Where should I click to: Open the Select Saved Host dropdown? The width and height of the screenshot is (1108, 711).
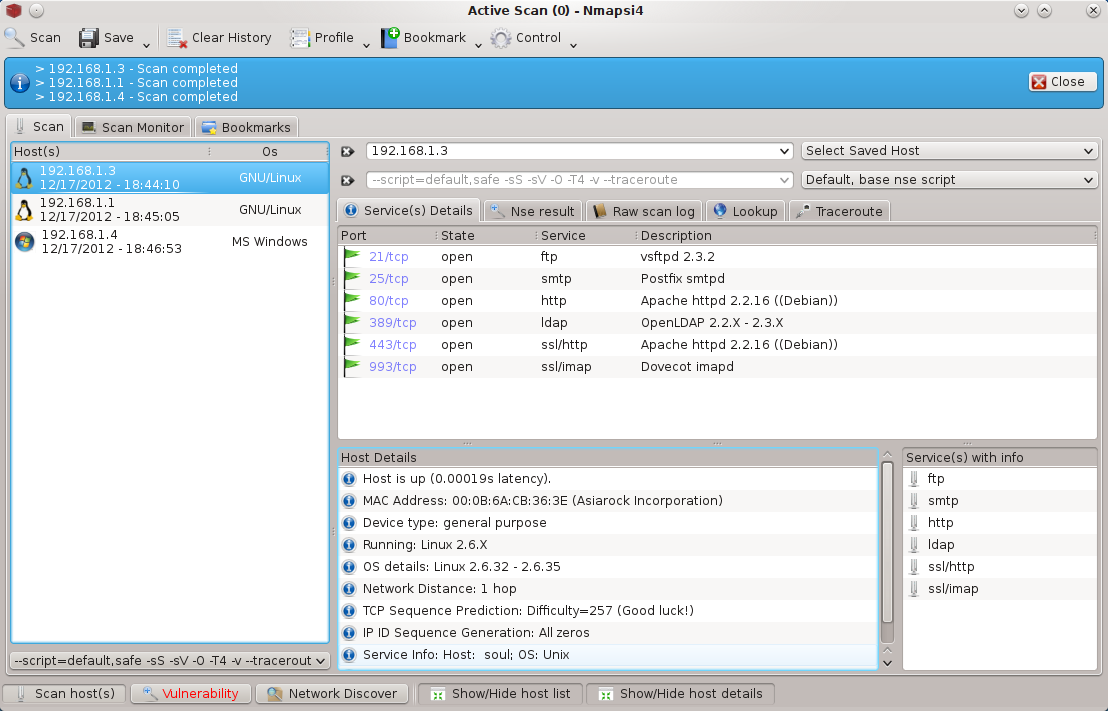click(x=949, y=151)
